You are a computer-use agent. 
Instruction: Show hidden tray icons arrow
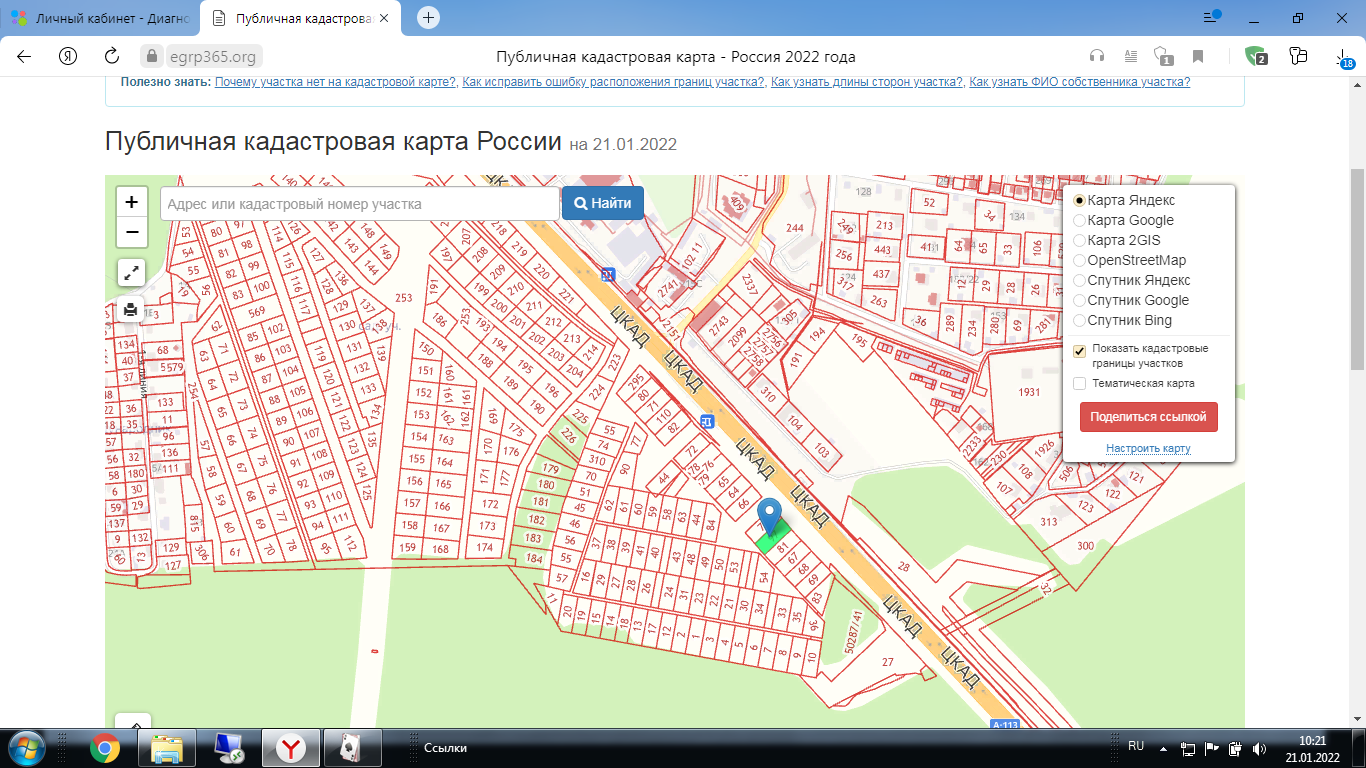pyautogui.click(x=1163, y=748)
